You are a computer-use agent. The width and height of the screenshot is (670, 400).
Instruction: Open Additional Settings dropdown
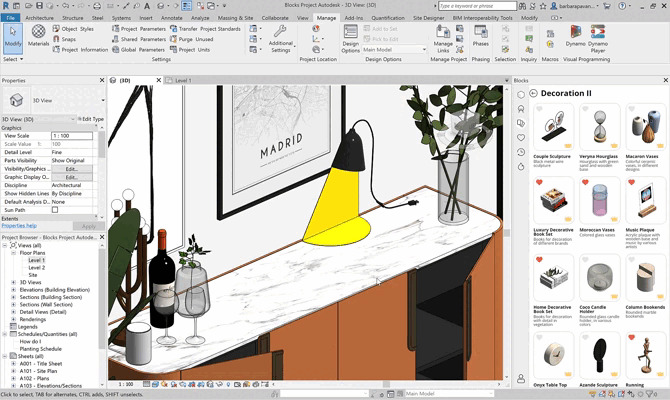(281, 43)
